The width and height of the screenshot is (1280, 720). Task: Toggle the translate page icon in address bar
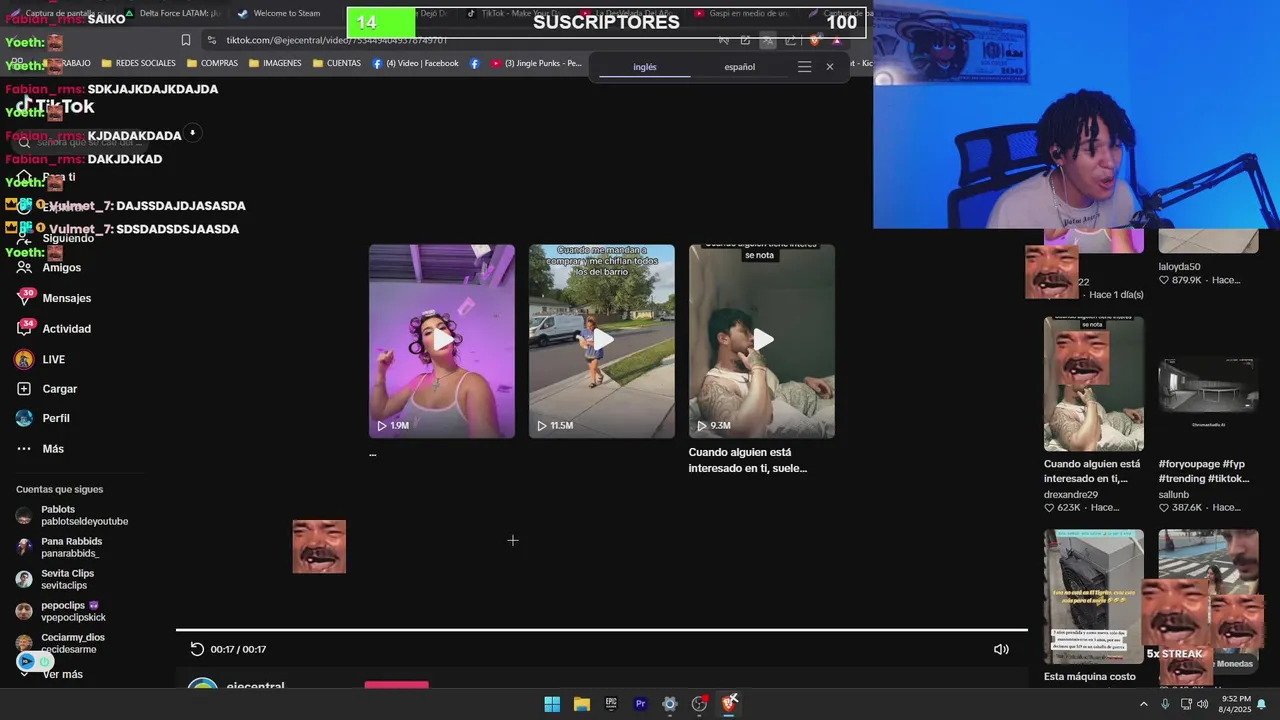pos(767,40)
